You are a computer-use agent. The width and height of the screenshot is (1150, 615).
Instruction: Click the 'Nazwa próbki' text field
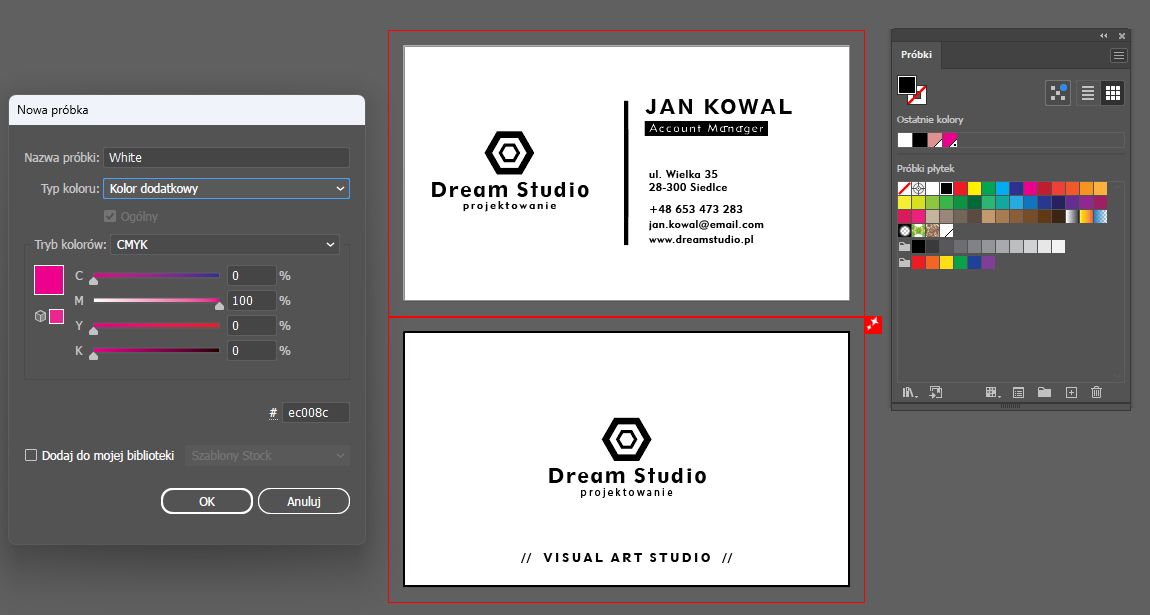click(226, 158)
